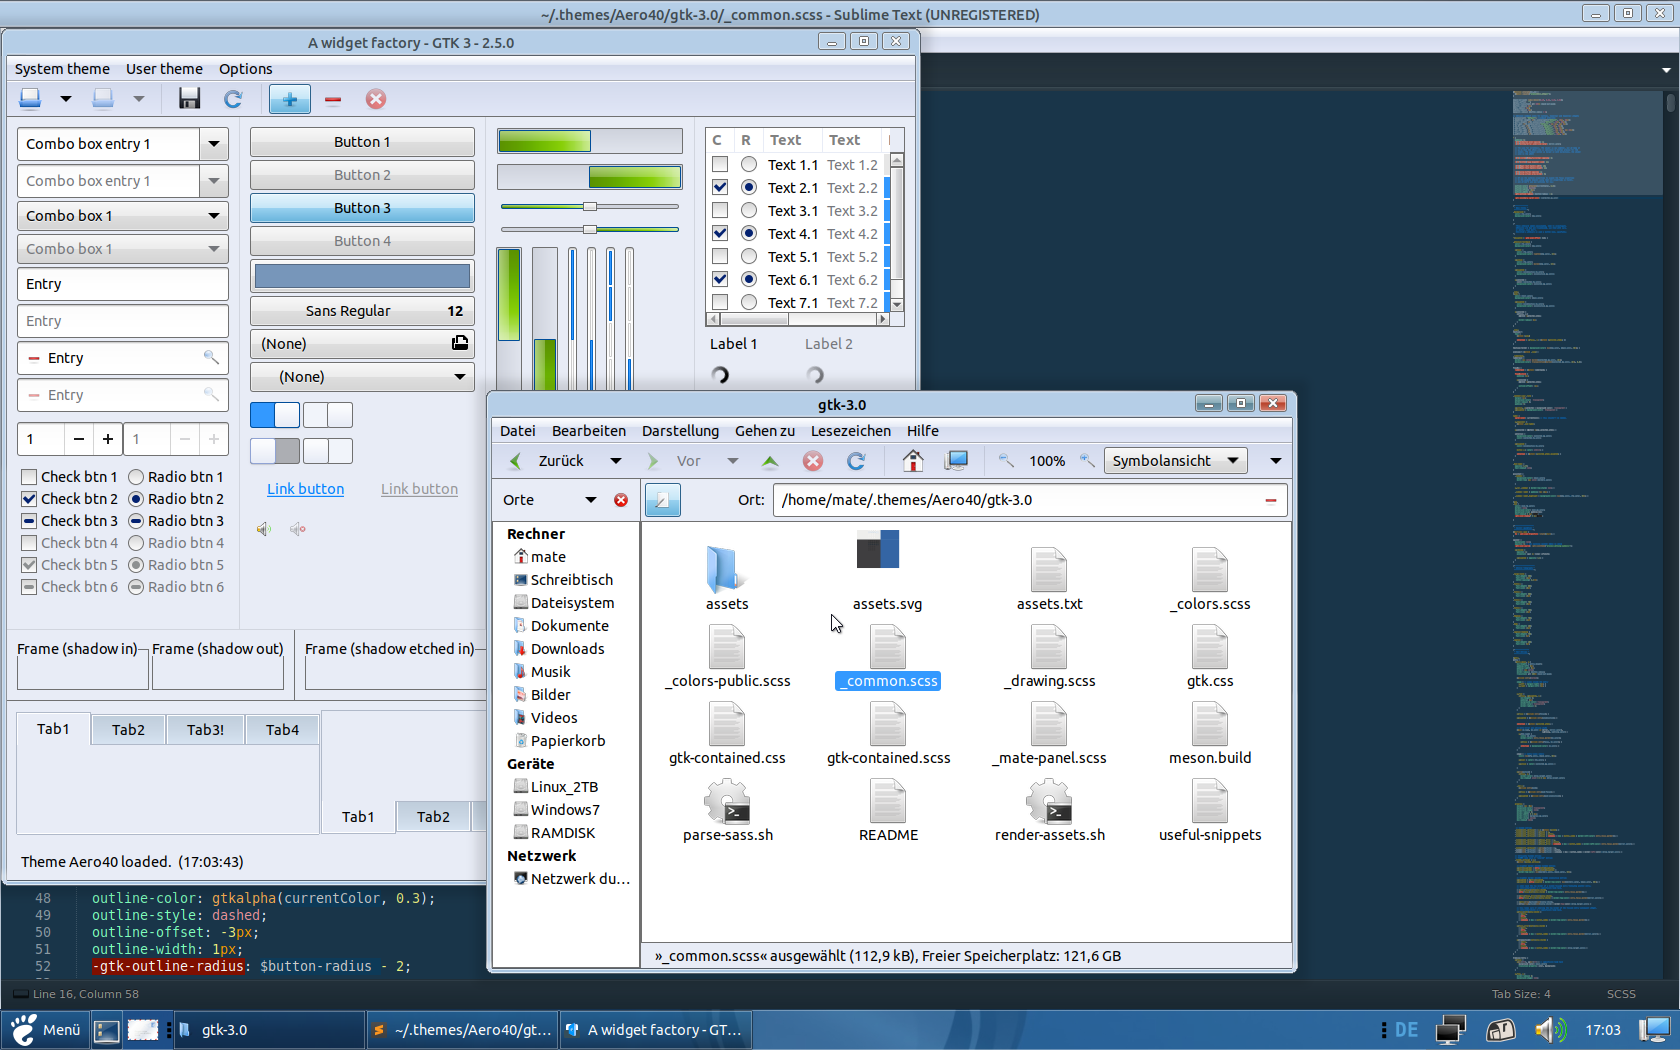Open the volume control in system tray
Screen dimensions: 1680x1050
[1551, 1030]
